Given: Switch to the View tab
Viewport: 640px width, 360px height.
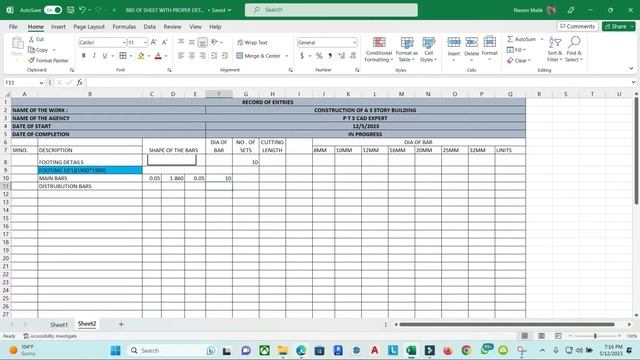Looking at the screenshot, I should coord(195,27).
